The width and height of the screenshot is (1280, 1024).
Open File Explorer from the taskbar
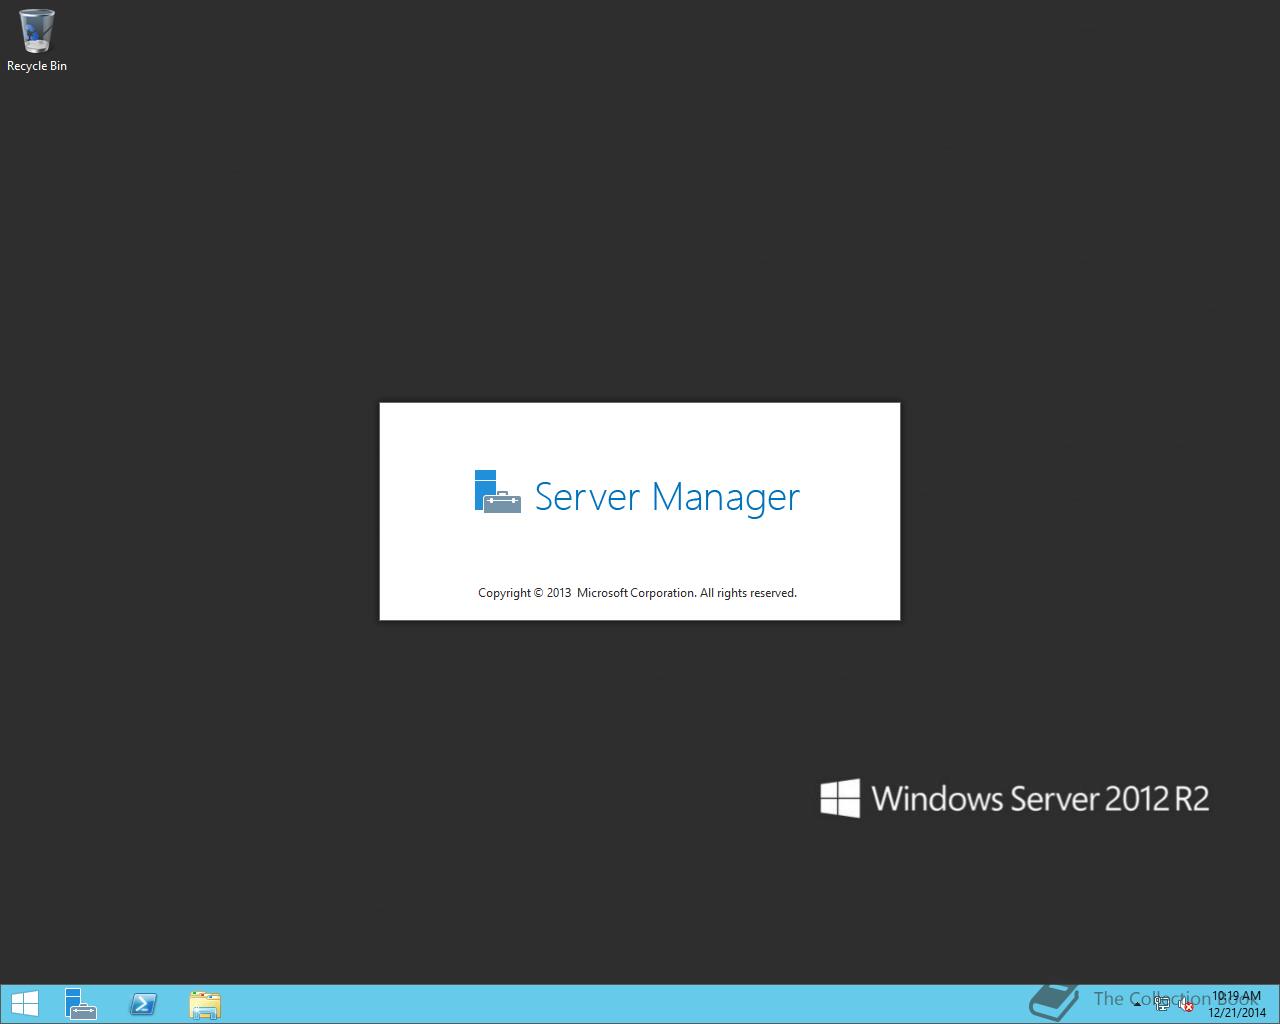(x=205, y=1004)
